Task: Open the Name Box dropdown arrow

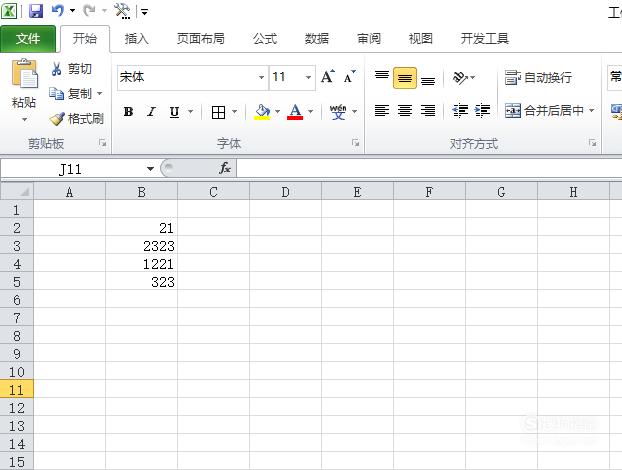Action: (x=150, y=169)
